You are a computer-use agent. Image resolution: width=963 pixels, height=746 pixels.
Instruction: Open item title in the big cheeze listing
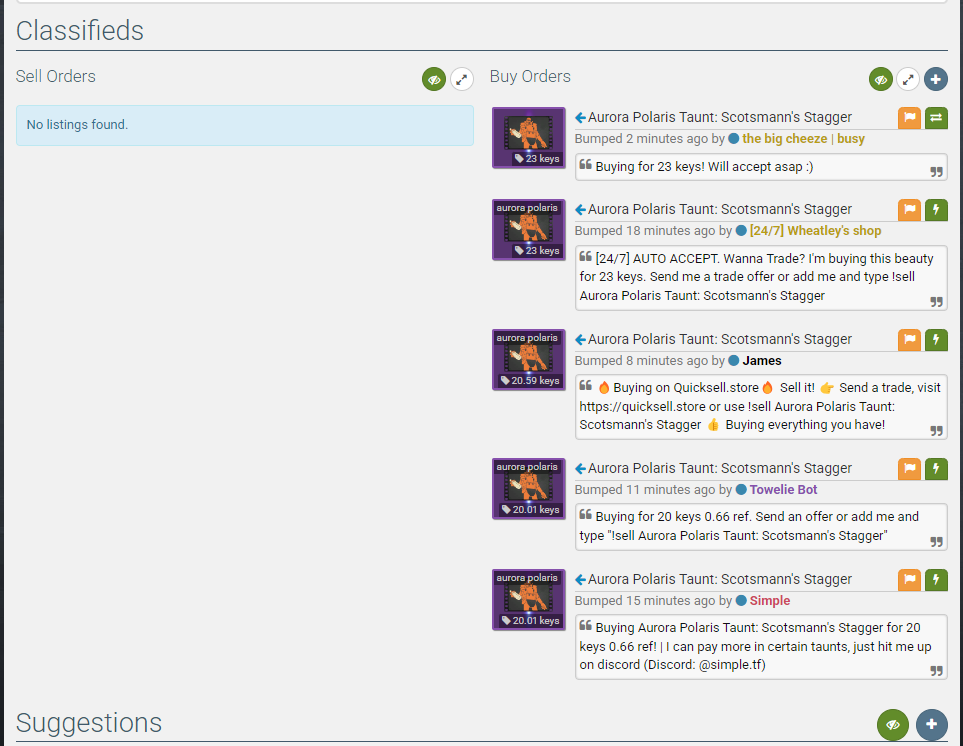coord(720,117)
